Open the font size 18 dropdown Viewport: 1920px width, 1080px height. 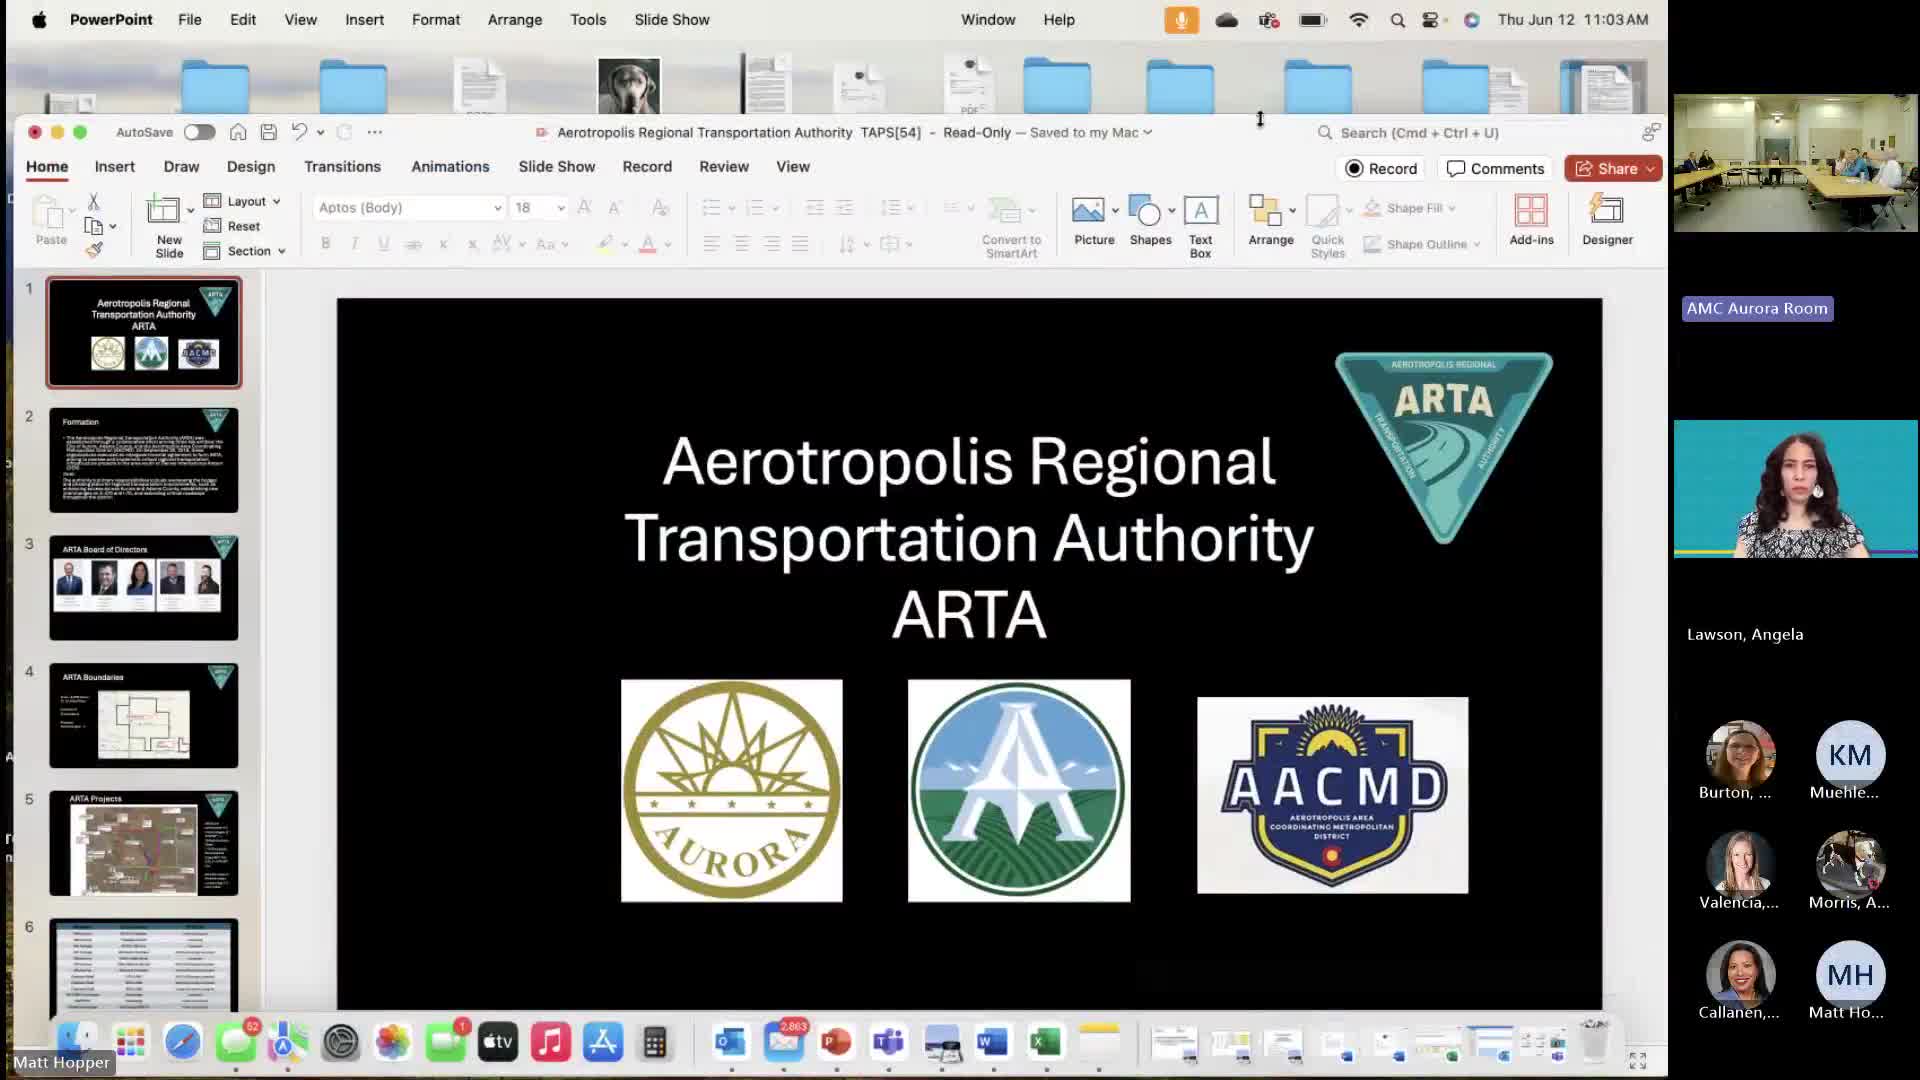pos(561,208)
